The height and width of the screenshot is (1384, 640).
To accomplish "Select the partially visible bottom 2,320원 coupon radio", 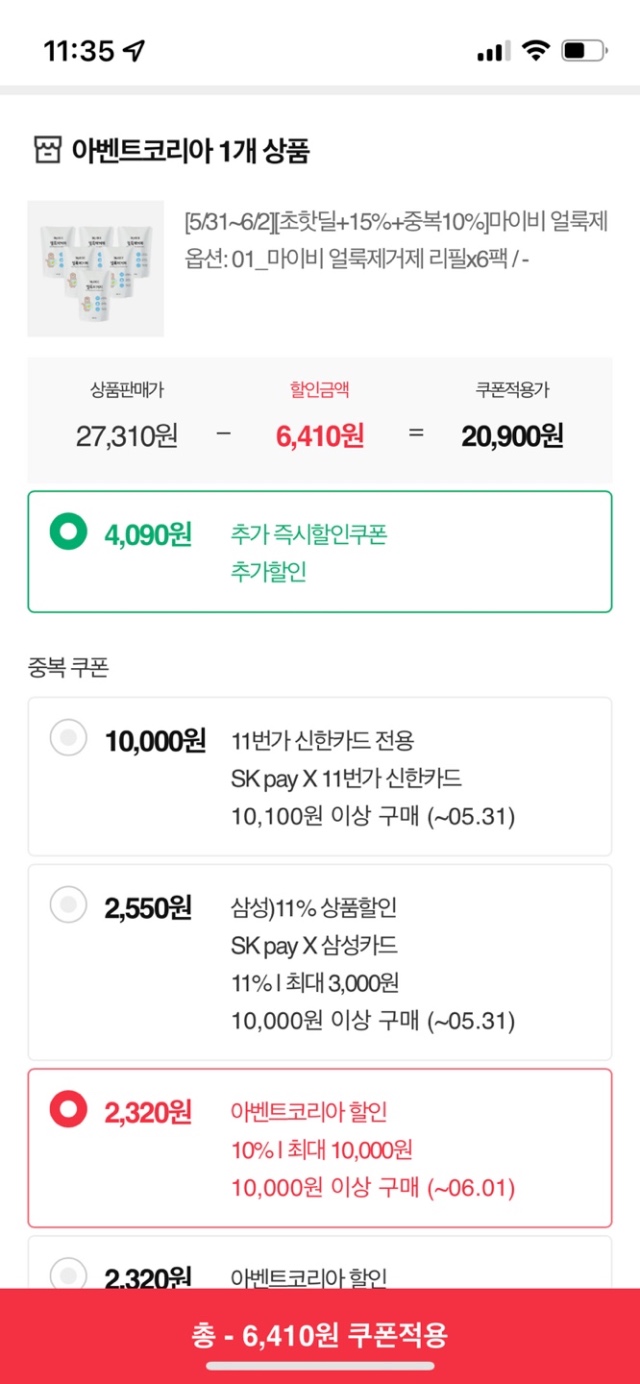I will [68, 1274].
